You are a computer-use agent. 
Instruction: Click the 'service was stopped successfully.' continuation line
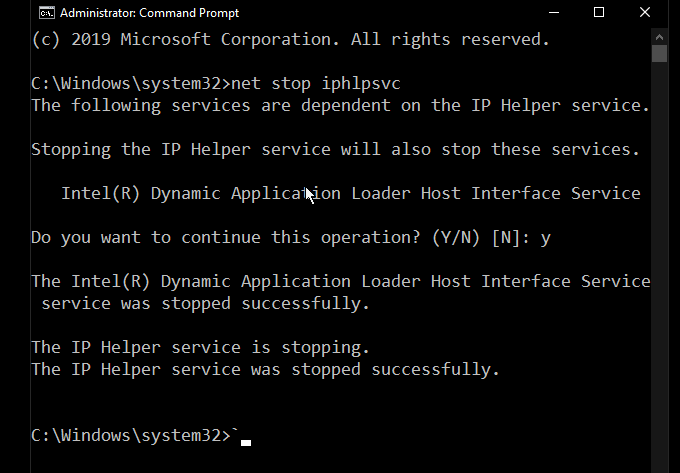point(205,303)
